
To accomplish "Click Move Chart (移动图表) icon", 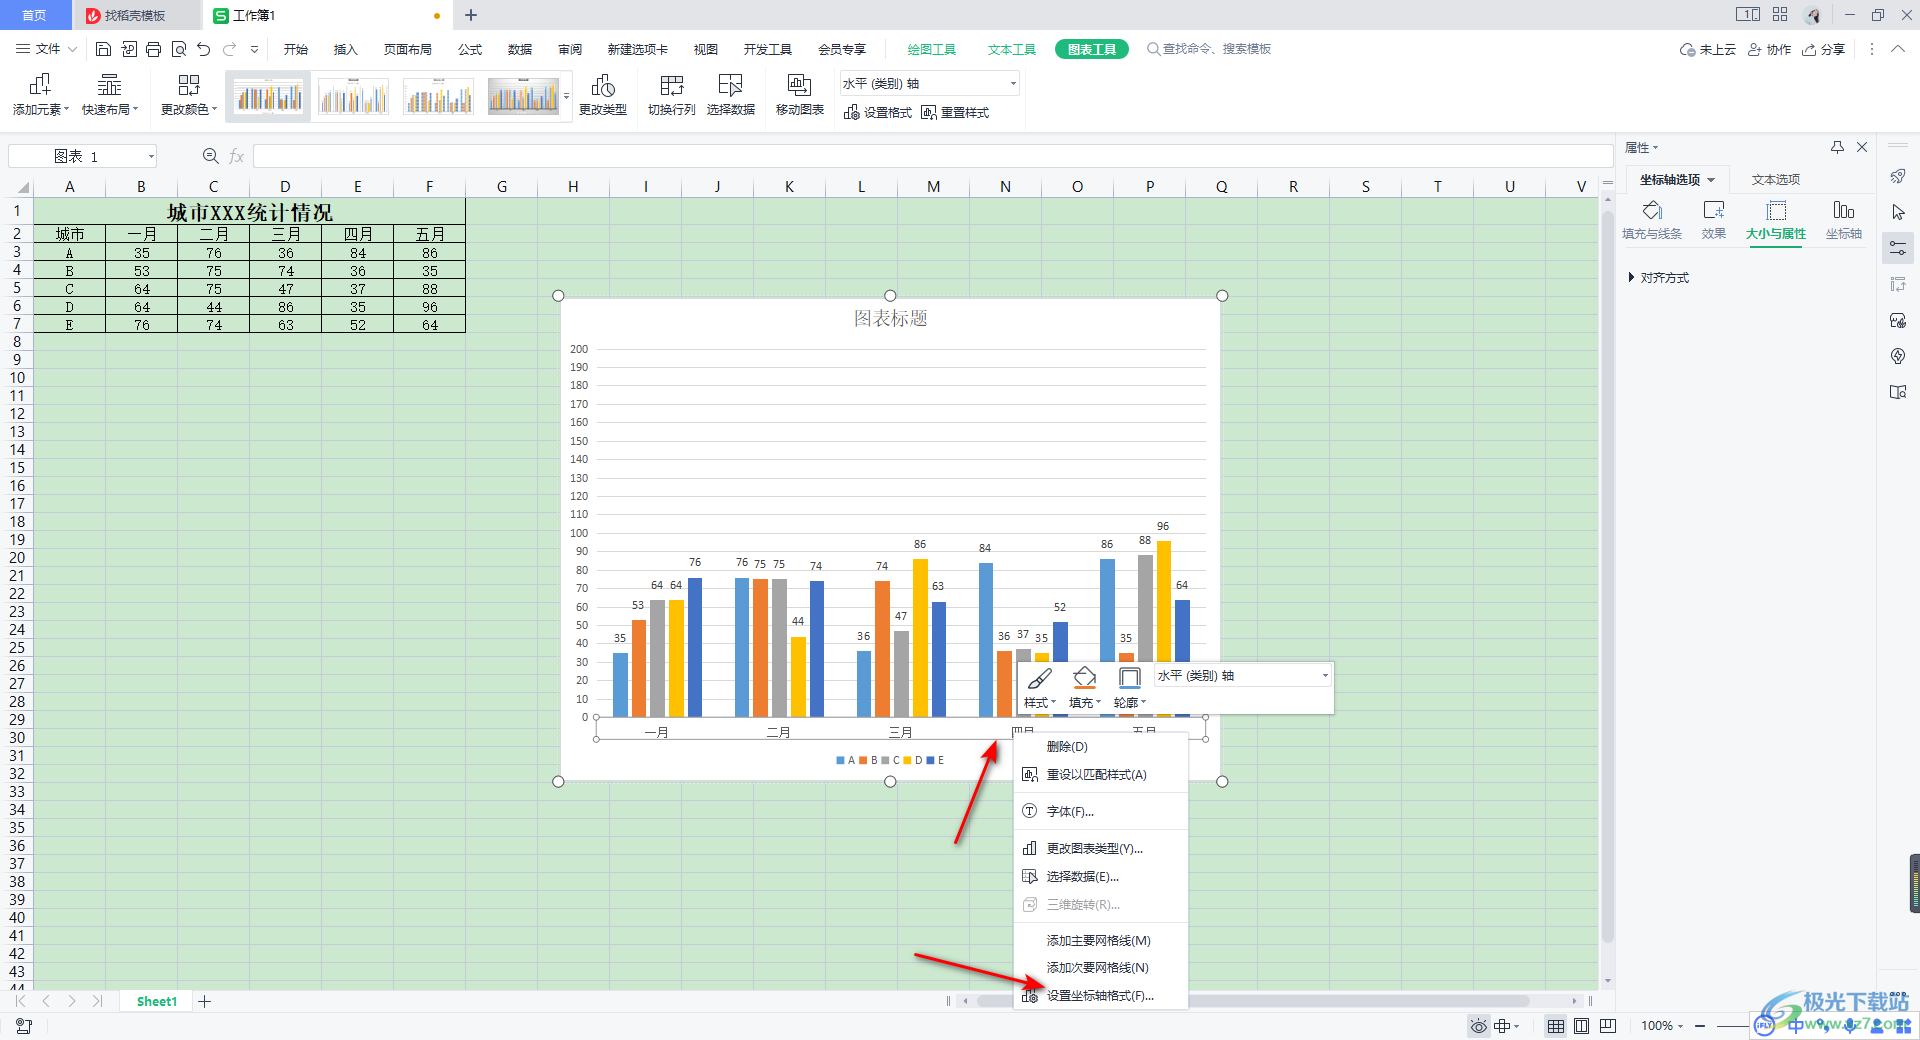I will click(800, 95).
